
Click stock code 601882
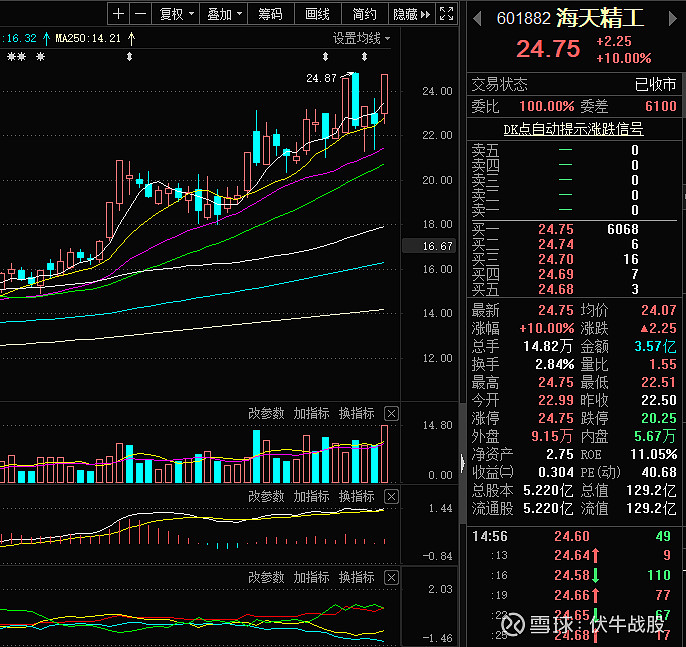(523, 18)
